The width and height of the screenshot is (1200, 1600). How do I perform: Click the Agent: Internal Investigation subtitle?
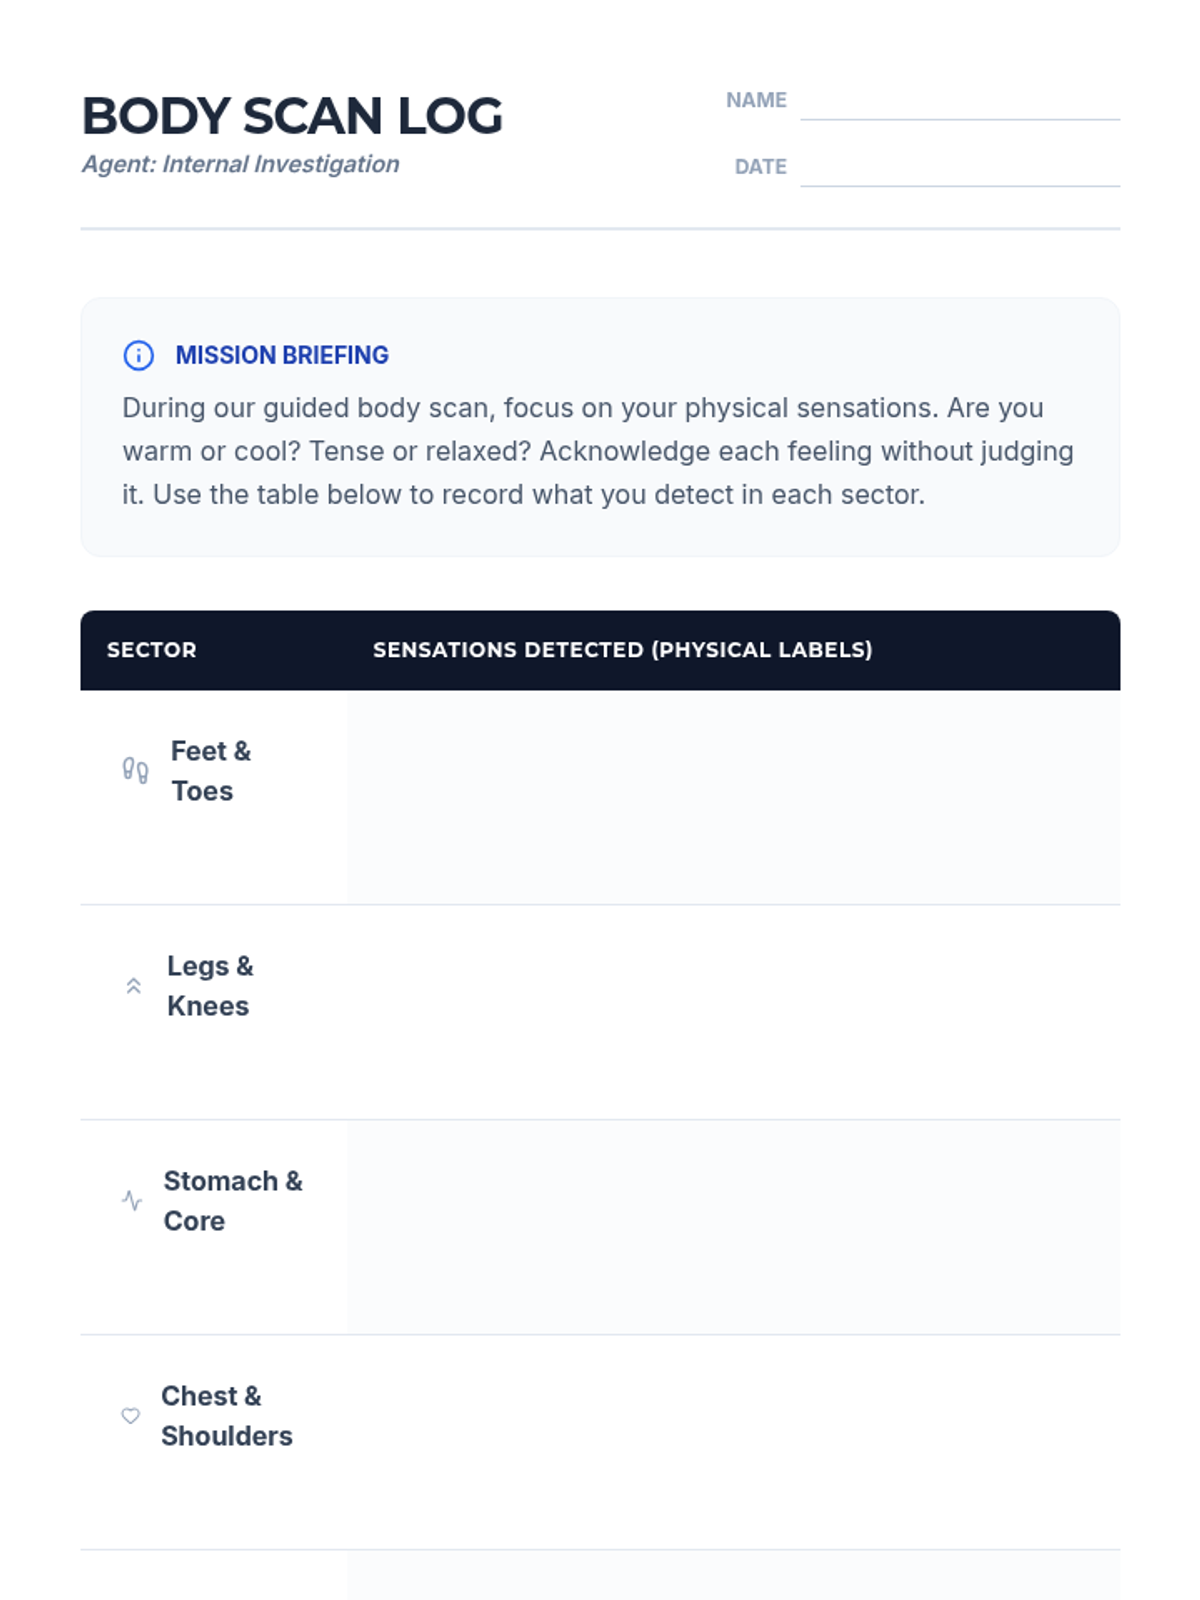[x=241, y=164]
